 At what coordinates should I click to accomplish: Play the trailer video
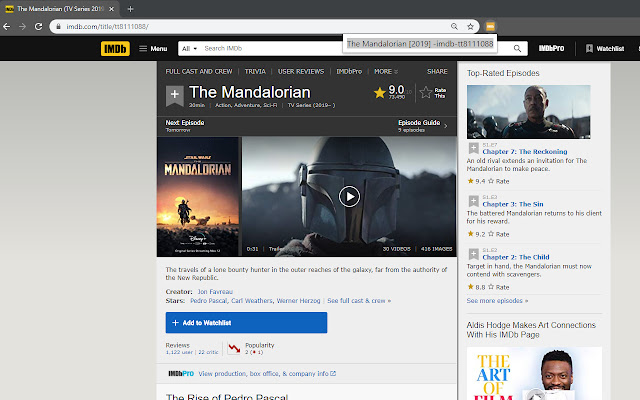coord(349,196)
